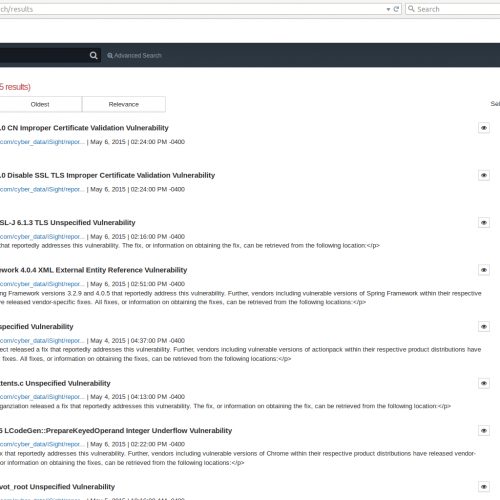Open XML External Entity Reference Vulnerability title
Screen dimensions: 500x500
93,270
